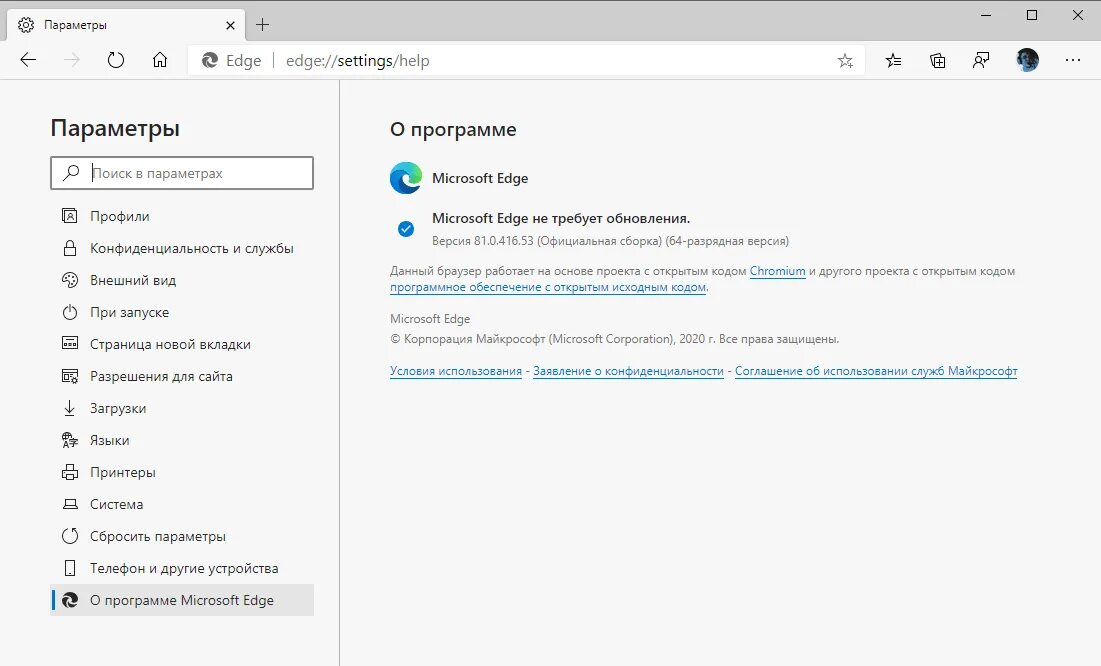Viewport: 1101px width, 666px height.
Task: Open Внешний вид section
Action: coord(182,280)
